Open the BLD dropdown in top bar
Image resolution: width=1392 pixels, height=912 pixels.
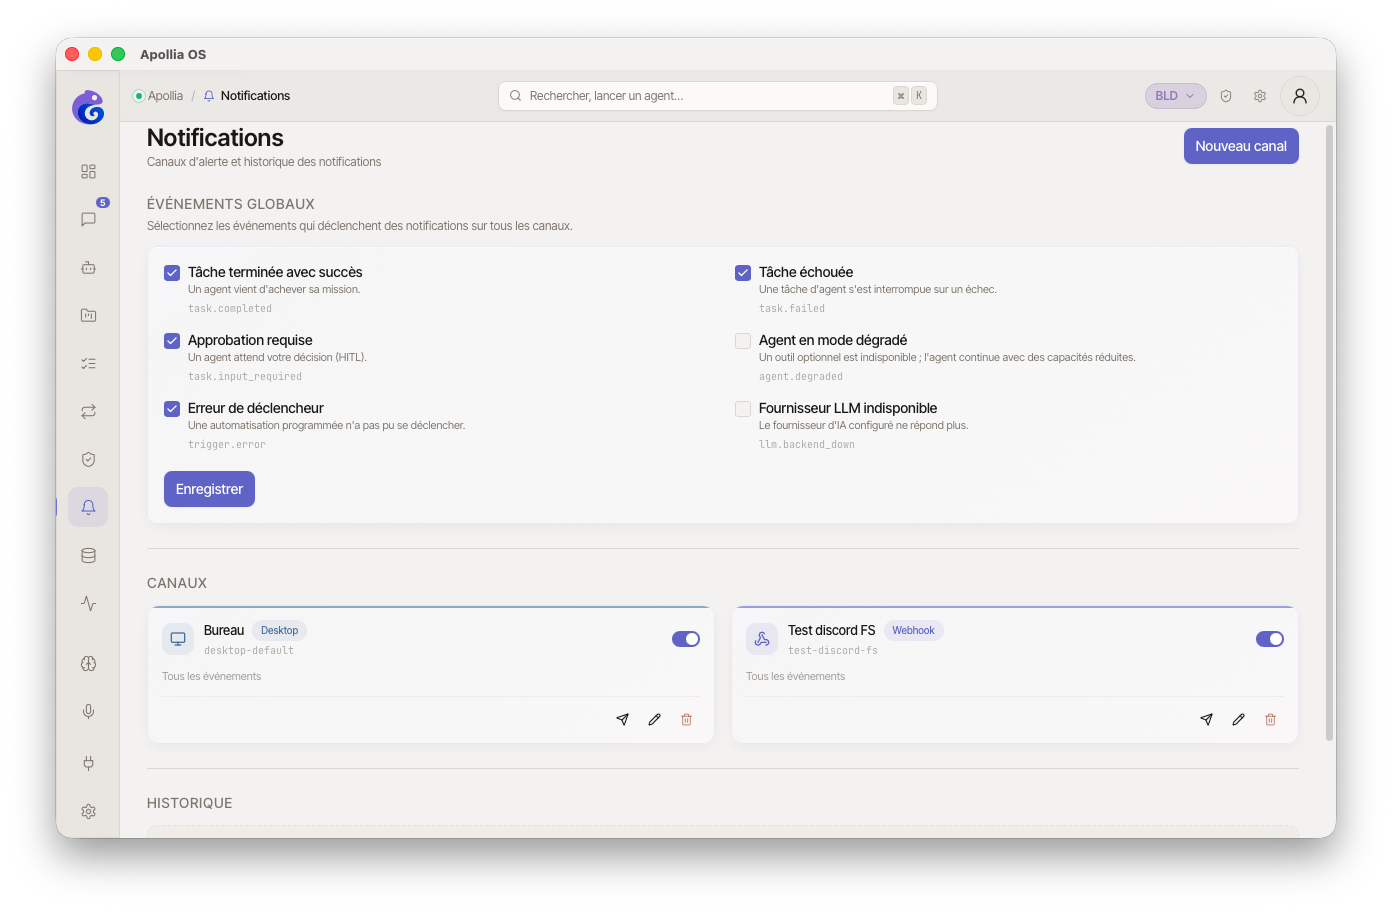(1175, 96)
